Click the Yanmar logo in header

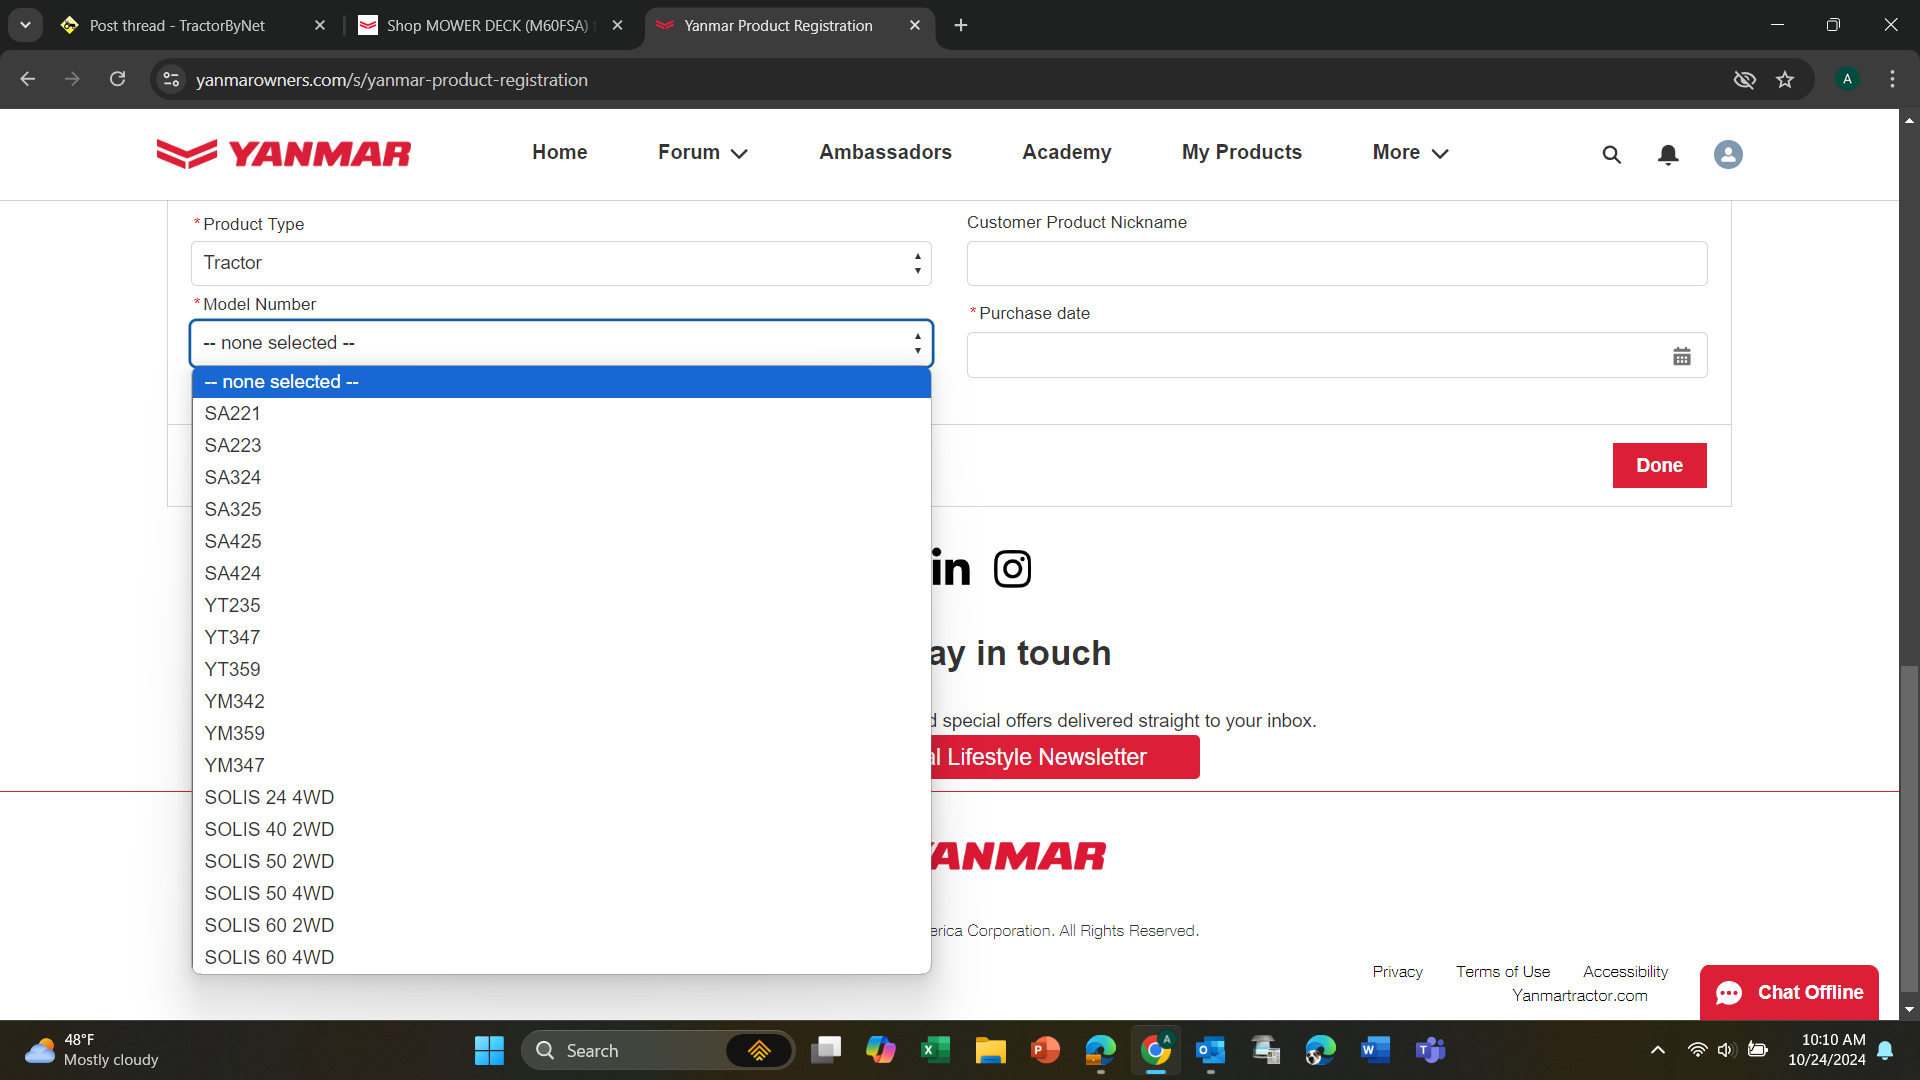click(x=284, y=153)
